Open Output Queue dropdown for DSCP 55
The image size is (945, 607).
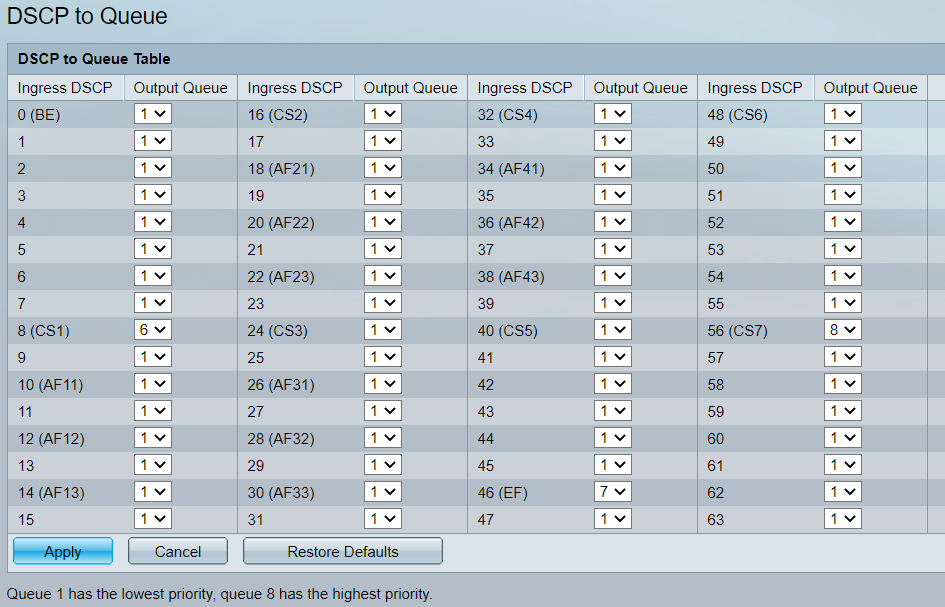coord(843,303)
